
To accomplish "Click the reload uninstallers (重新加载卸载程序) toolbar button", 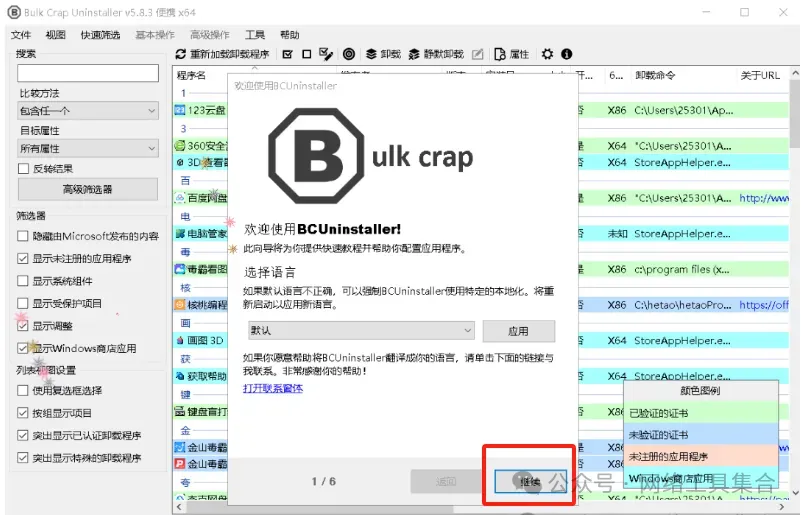I will (x=222, y=54).
